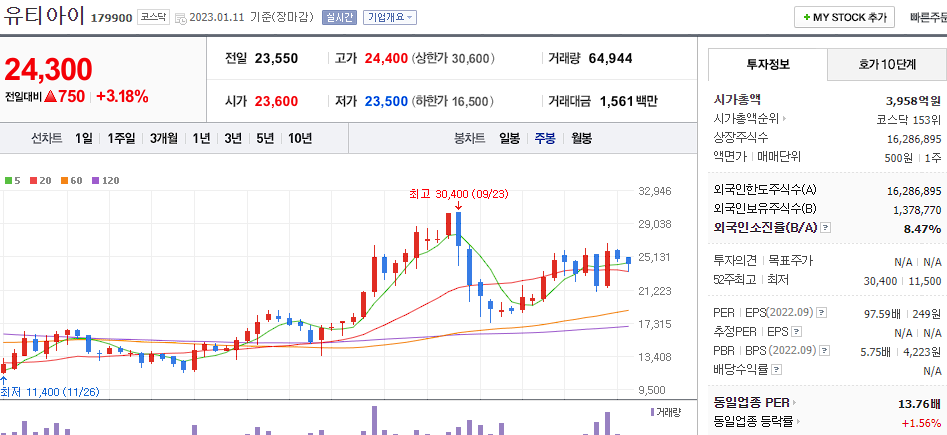947x435 pixels.
Task: Click the 전일 value 23,550
Action: coord(277,59)
